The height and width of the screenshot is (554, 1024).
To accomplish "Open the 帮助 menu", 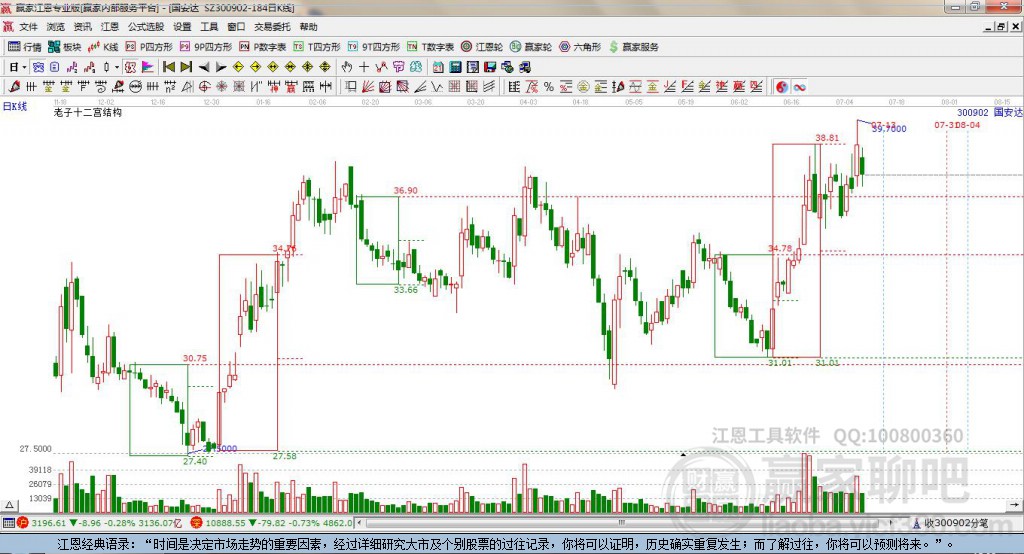I will click(308, 27).
